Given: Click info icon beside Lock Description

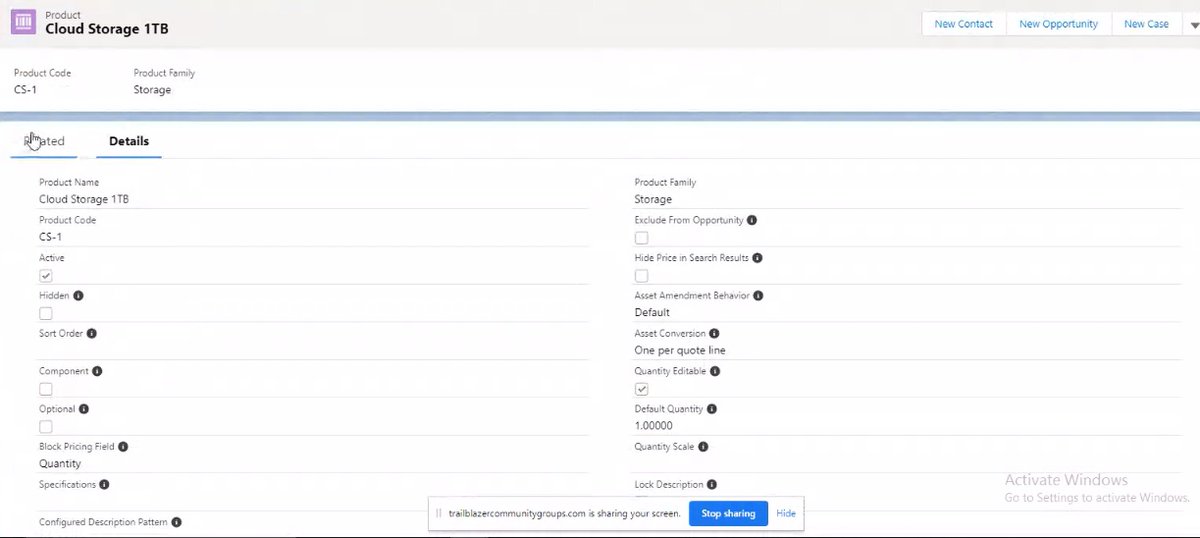Looking at the screenshot, I should [x=712, y=484].
